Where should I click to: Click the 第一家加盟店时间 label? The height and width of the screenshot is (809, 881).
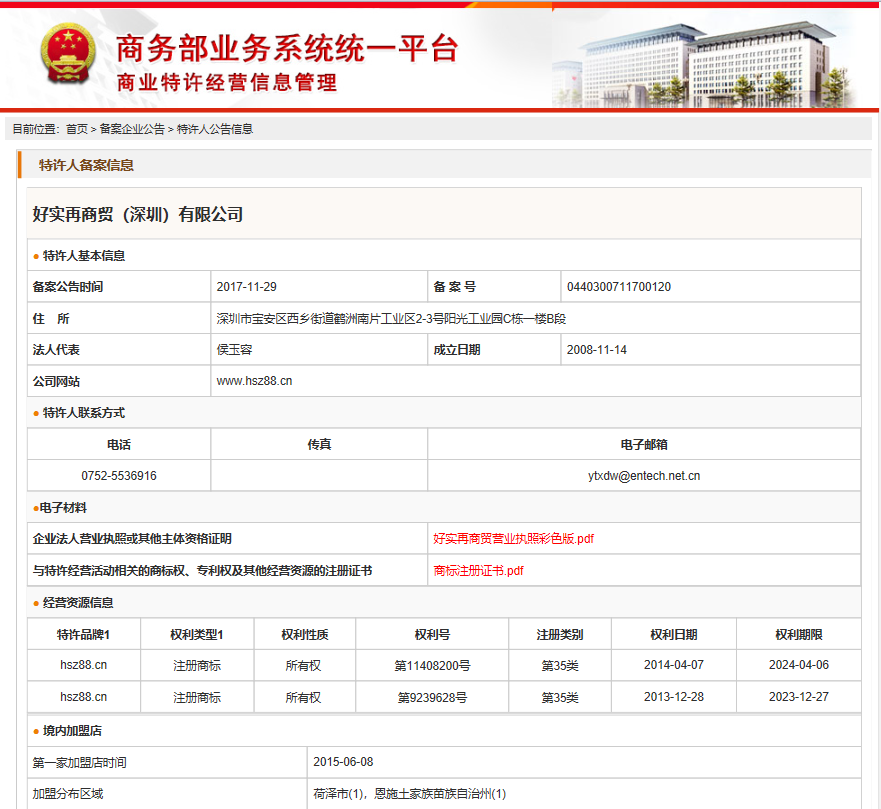tap(79, 763)
